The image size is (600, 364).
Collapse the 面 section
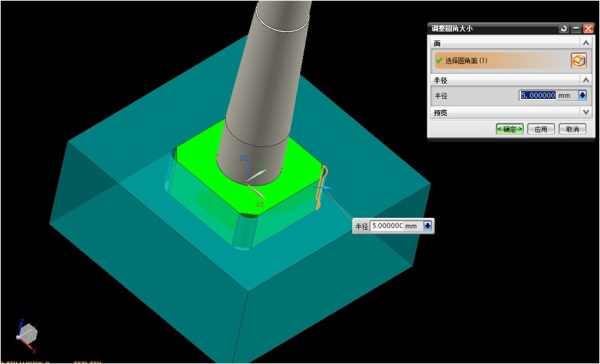point(585,43)
